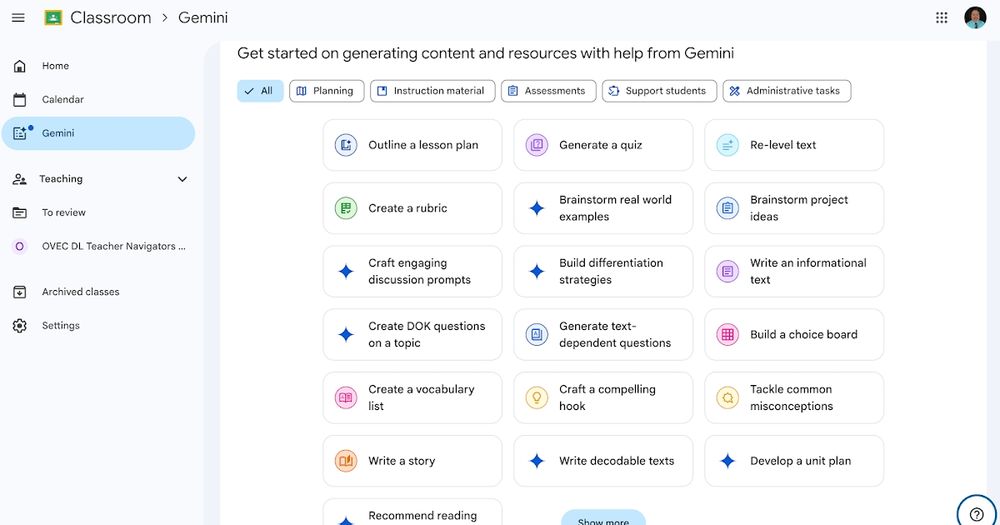This screenshot has width=1000, height=525.
Task: Click the Archived classes box icon
Action: (x=20, y=292)
